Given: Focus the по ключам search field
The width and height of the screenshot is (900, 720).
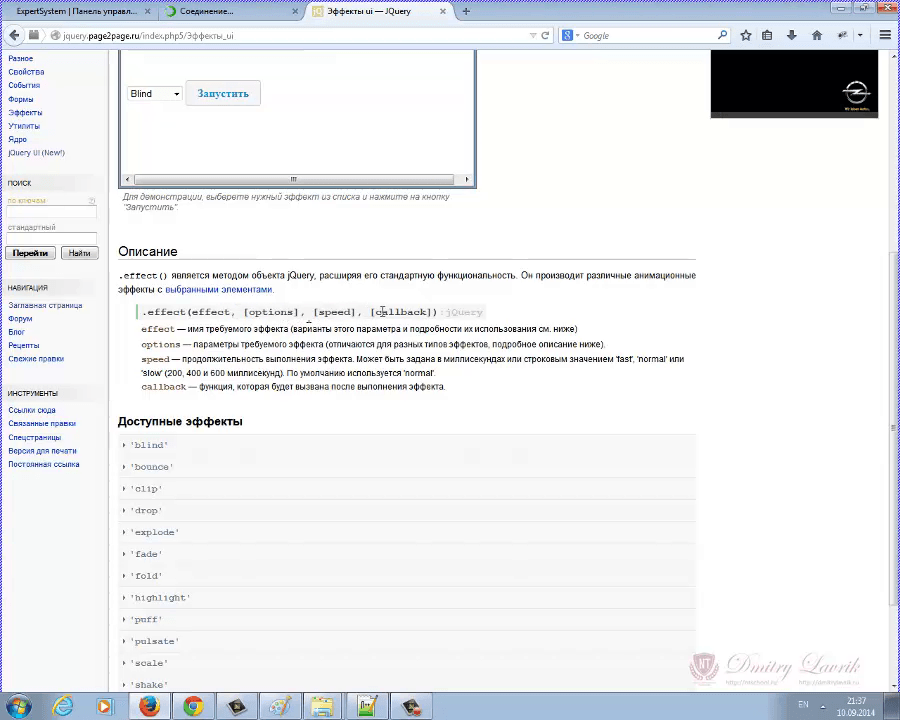Looking at the screenshot, I should [51, 211].
